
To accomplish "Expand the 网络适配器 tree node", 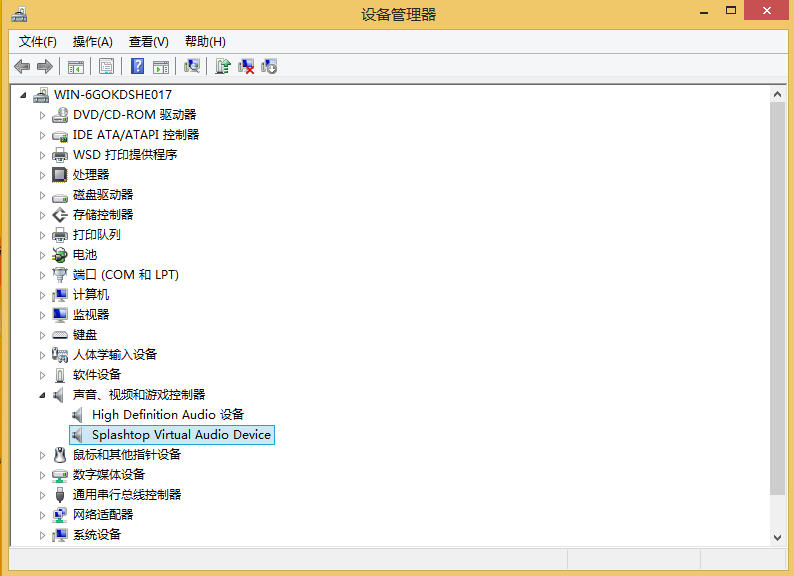I will [42, 515].
